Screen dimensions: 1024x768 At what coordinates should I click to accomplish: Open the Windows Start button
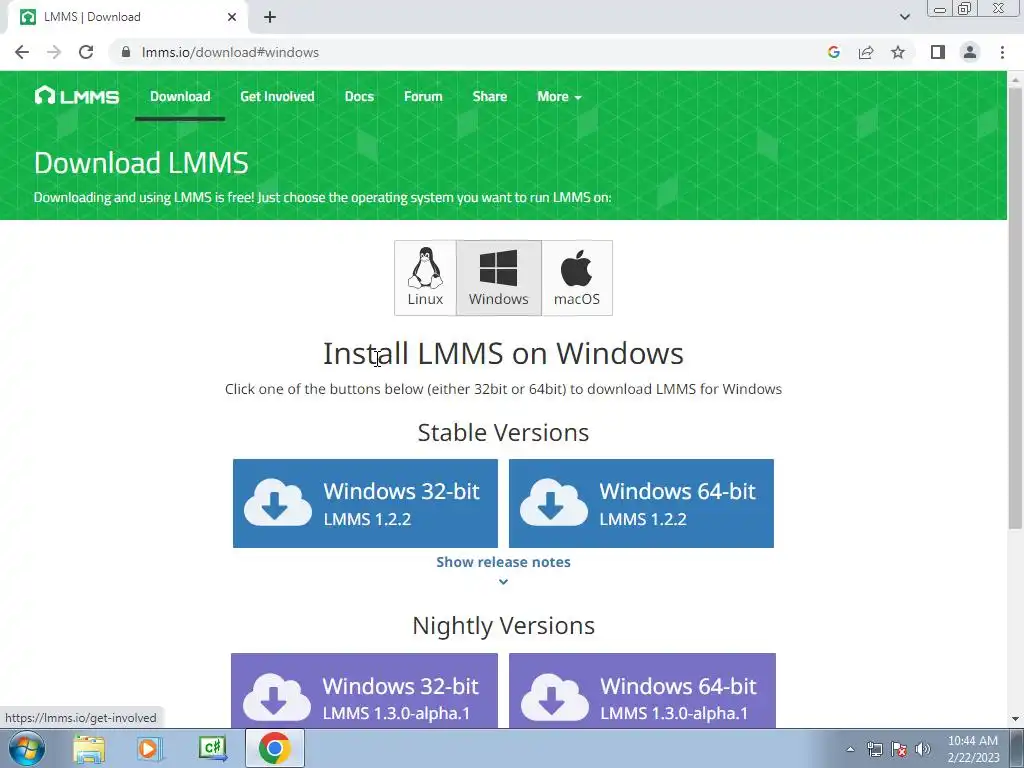coord(27,748)
